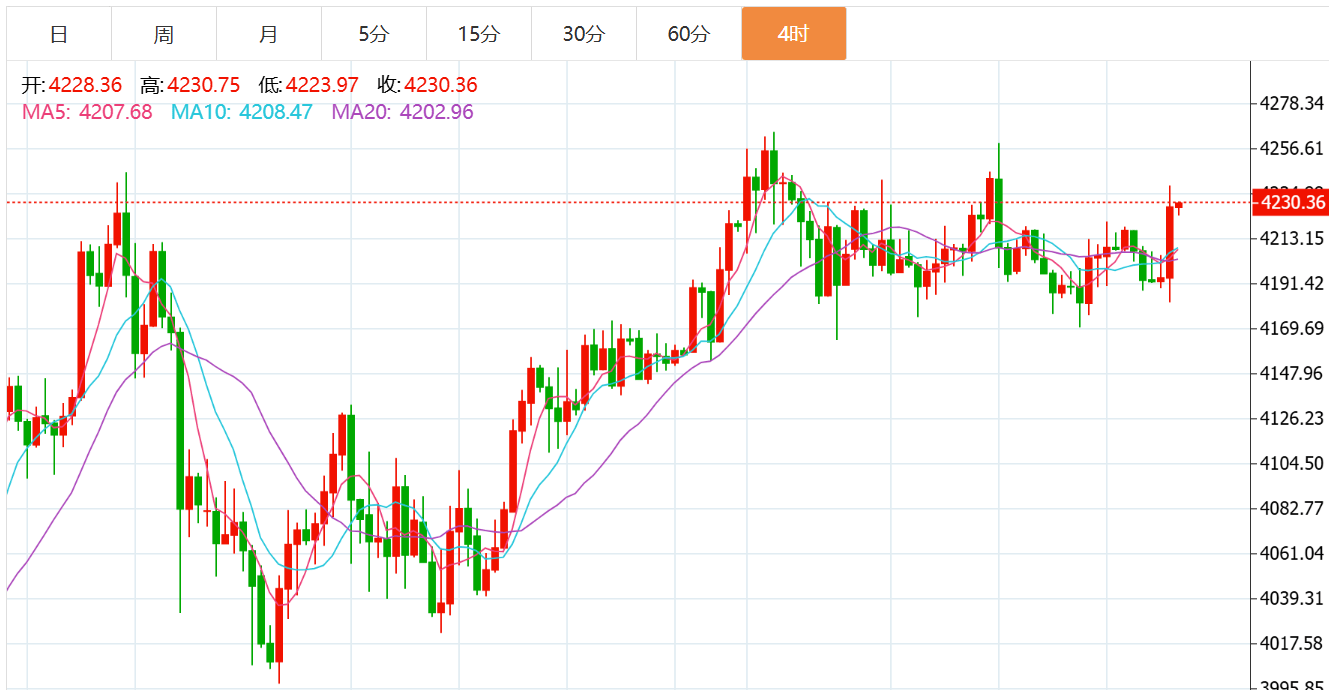Choose the 15分 timeframe tab
The height and width of the screenshot is (690, 1329).
click(479, 34)
